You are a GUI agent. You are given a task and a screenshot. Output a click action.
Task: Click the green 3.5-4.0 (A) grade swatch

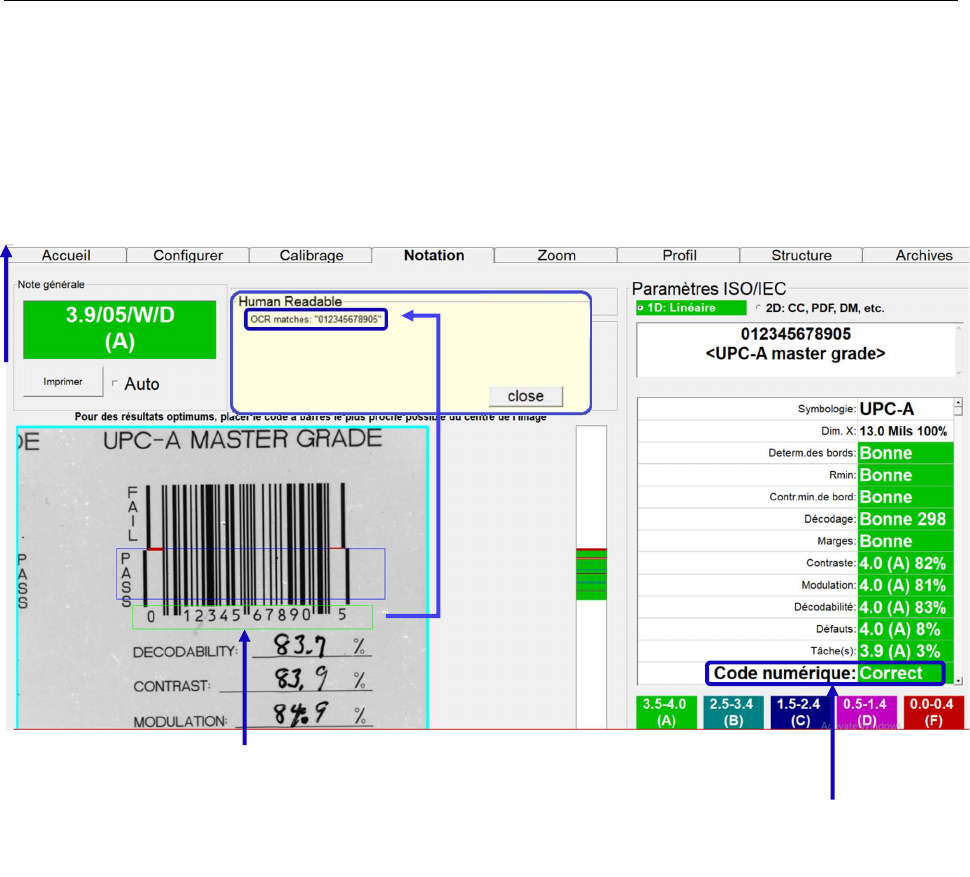pyautogui.click(x=666, y=712)
